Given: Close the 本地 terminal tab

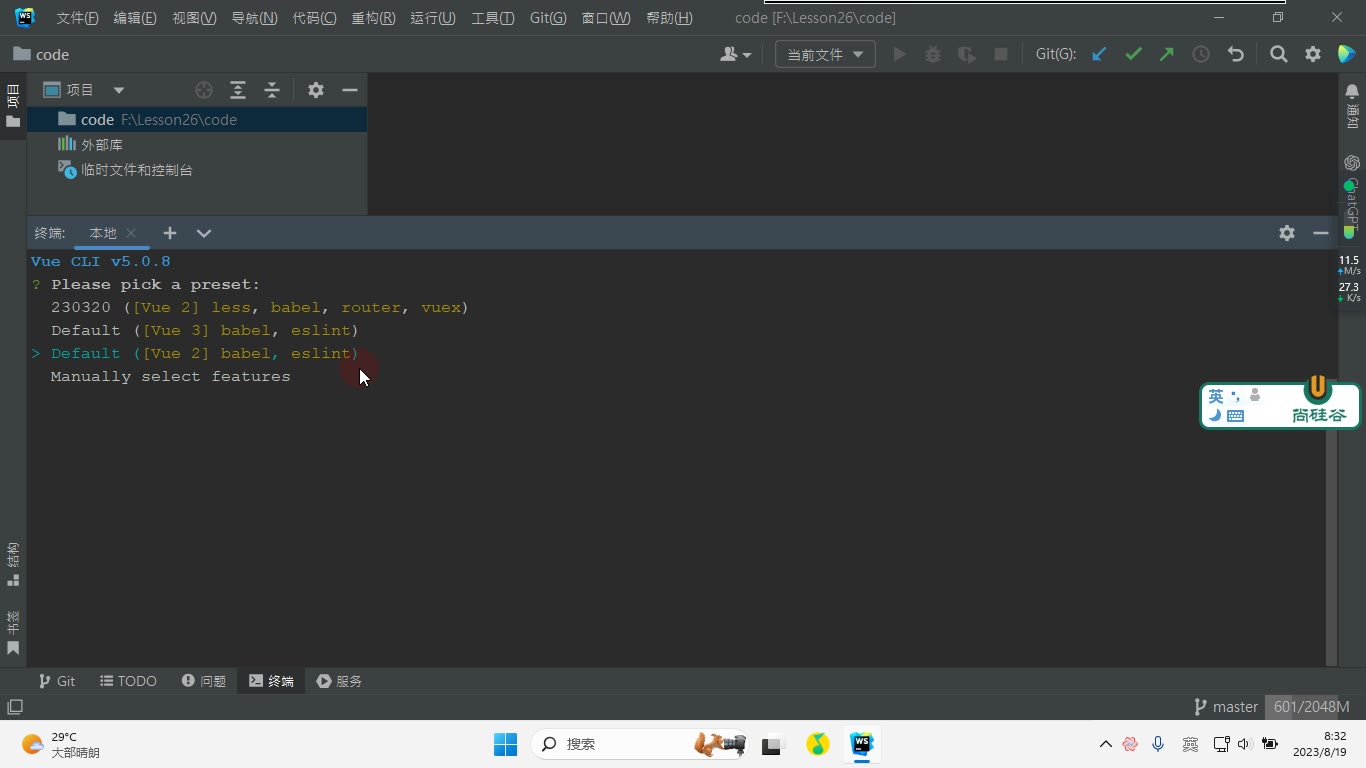Looking at the screenshot, I should [x=131, y=233].
